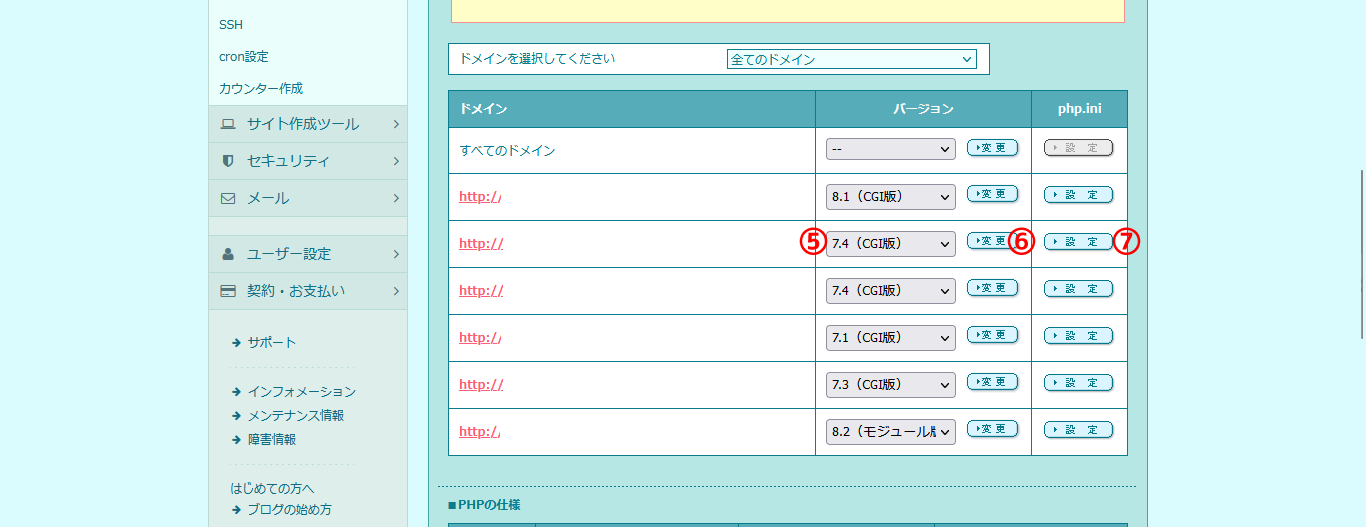Open the 8.2（モジュール版） version dropdown
The height and width of the screenshot is (527, 1366).
[x=890, y=432]
